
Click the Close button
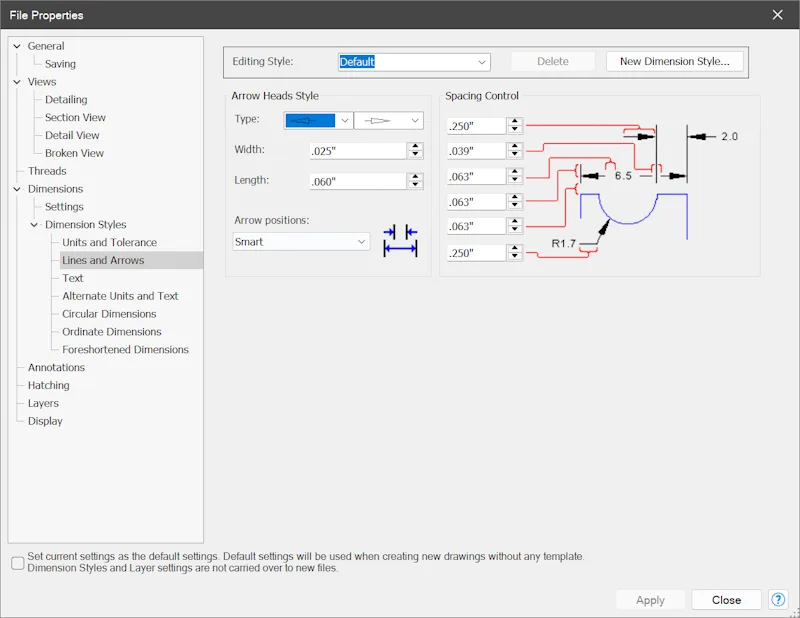[x=726, y=600]
